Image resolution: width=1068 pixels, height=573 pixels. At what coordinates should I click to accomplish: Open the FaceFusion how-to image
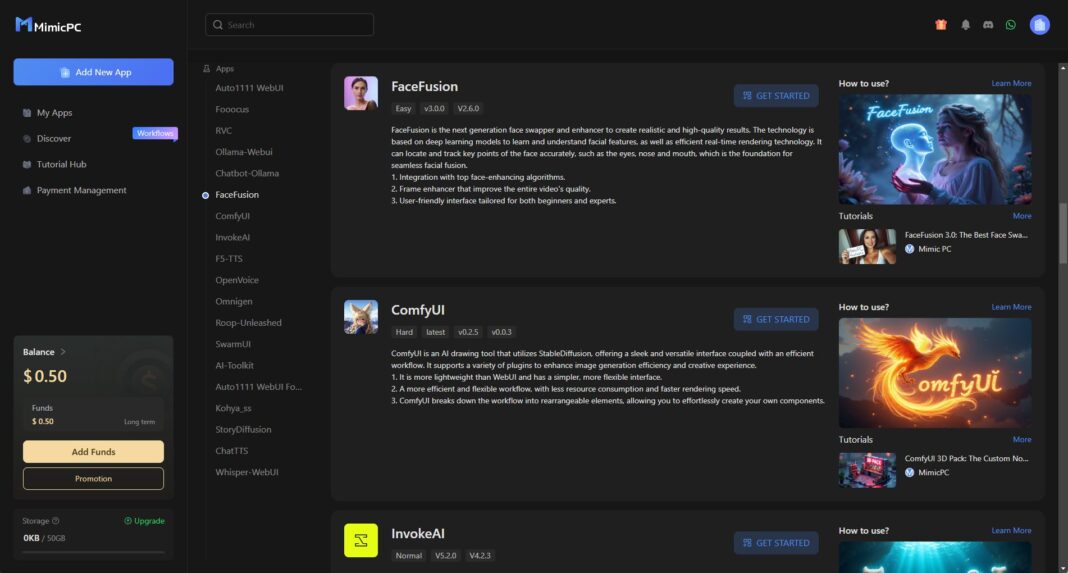click(x=934, y=149)
